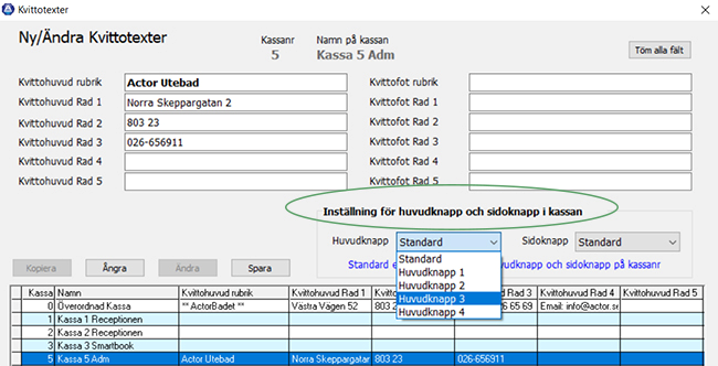The height and width of the screenshot is (366, 718).
Task: Click the Actor Utebad cell in grid
Action: (x=234, y=359)
